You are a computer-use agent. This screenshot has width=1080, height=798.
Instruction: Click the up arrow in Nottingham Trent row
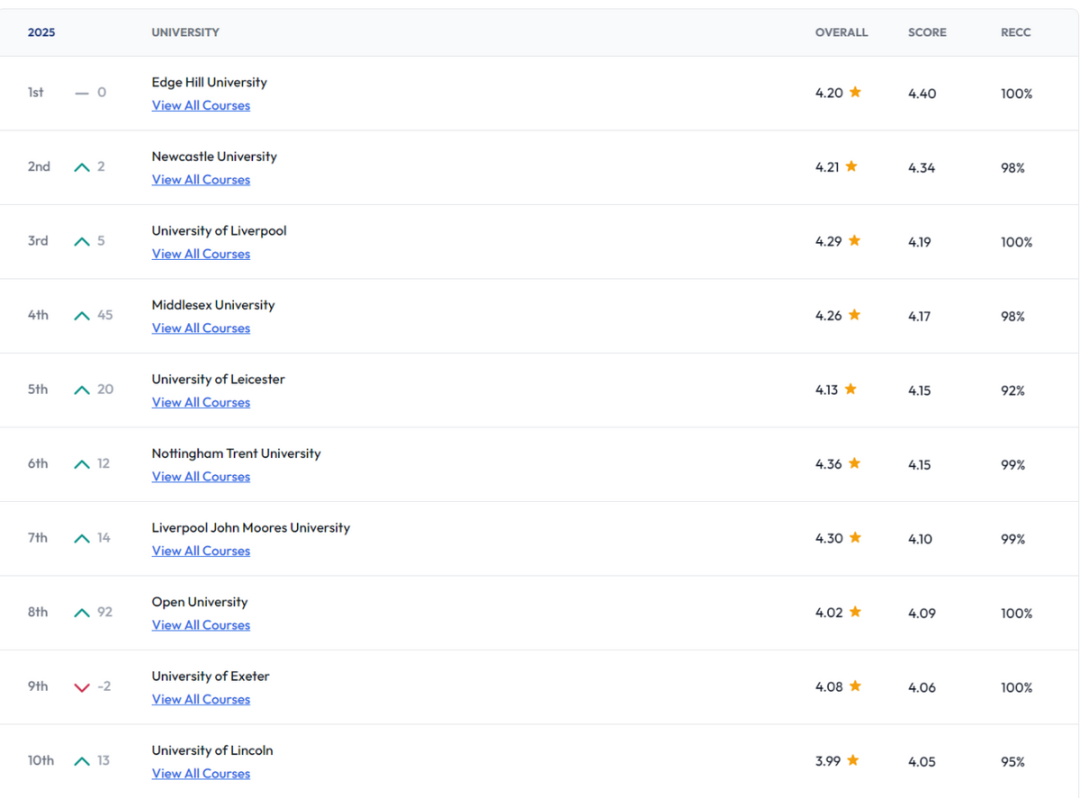pyautogui.click(x=82, y=465)
